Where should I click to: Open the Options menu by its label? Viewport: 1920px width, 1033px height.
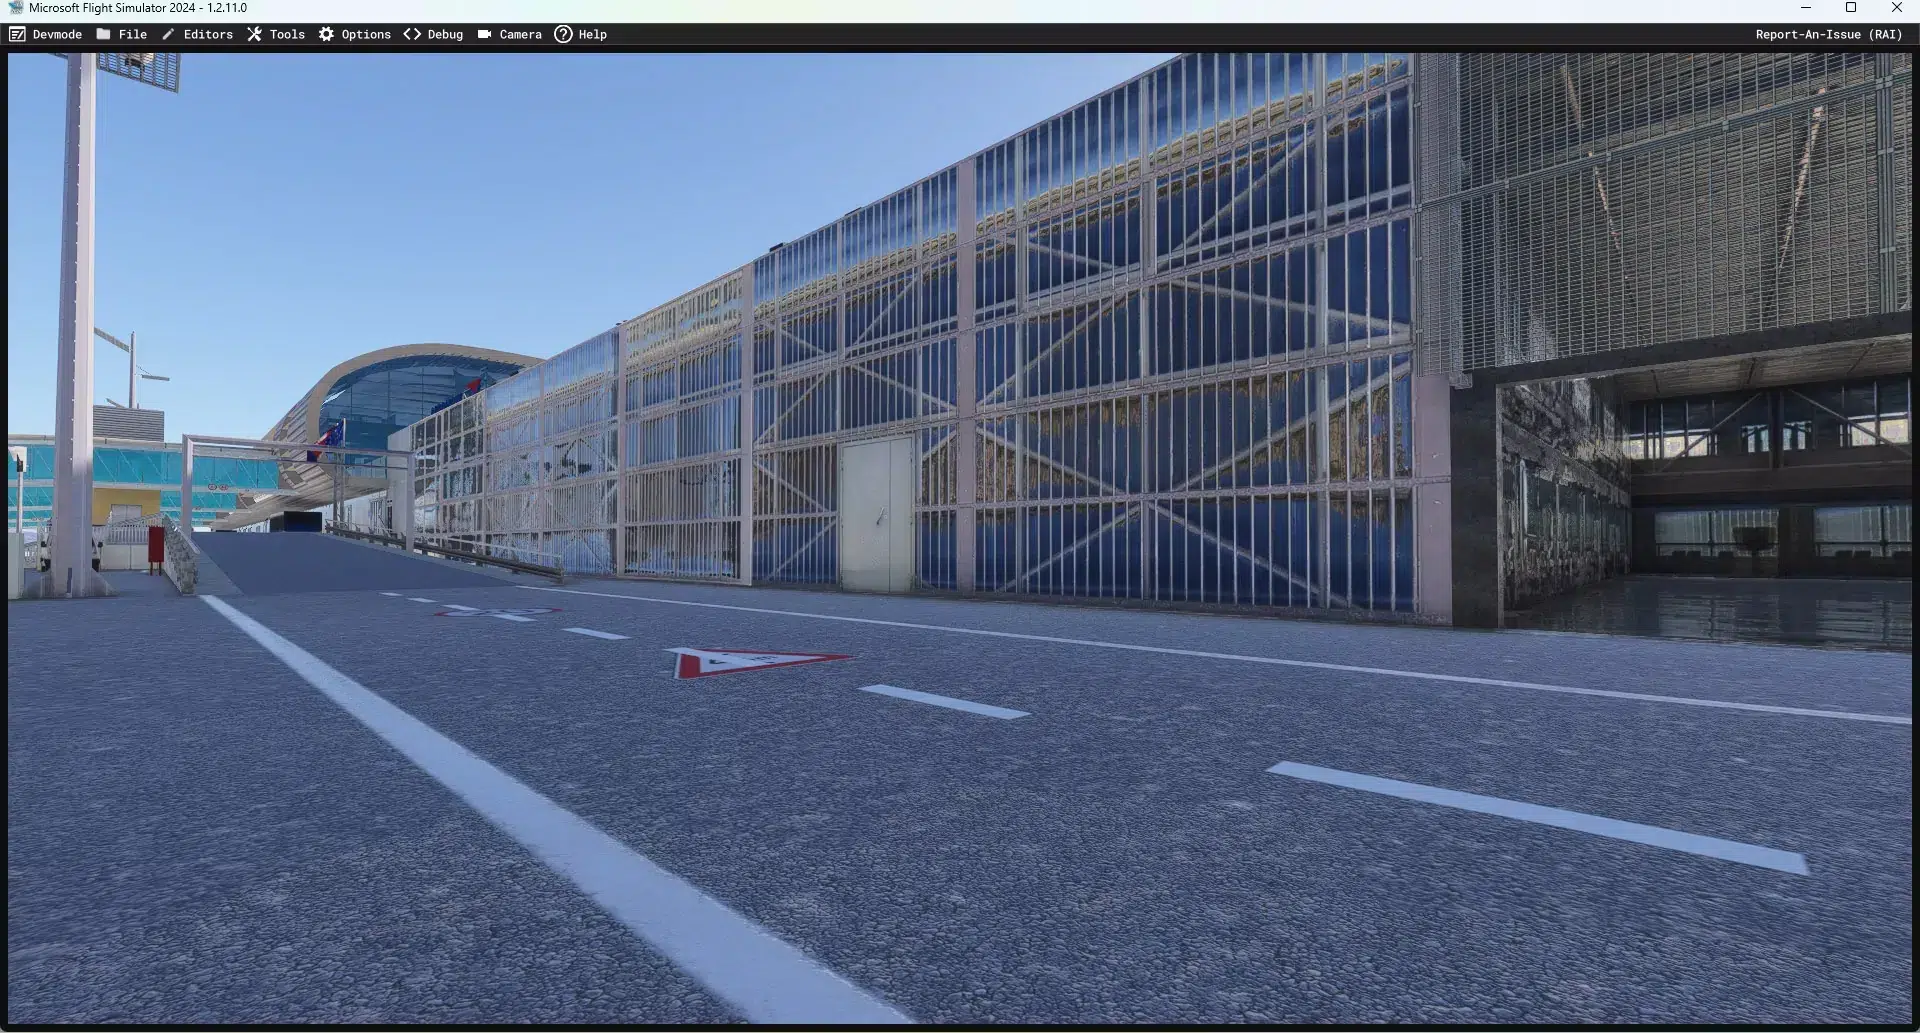pyautogui.click(x=366, y=34)
